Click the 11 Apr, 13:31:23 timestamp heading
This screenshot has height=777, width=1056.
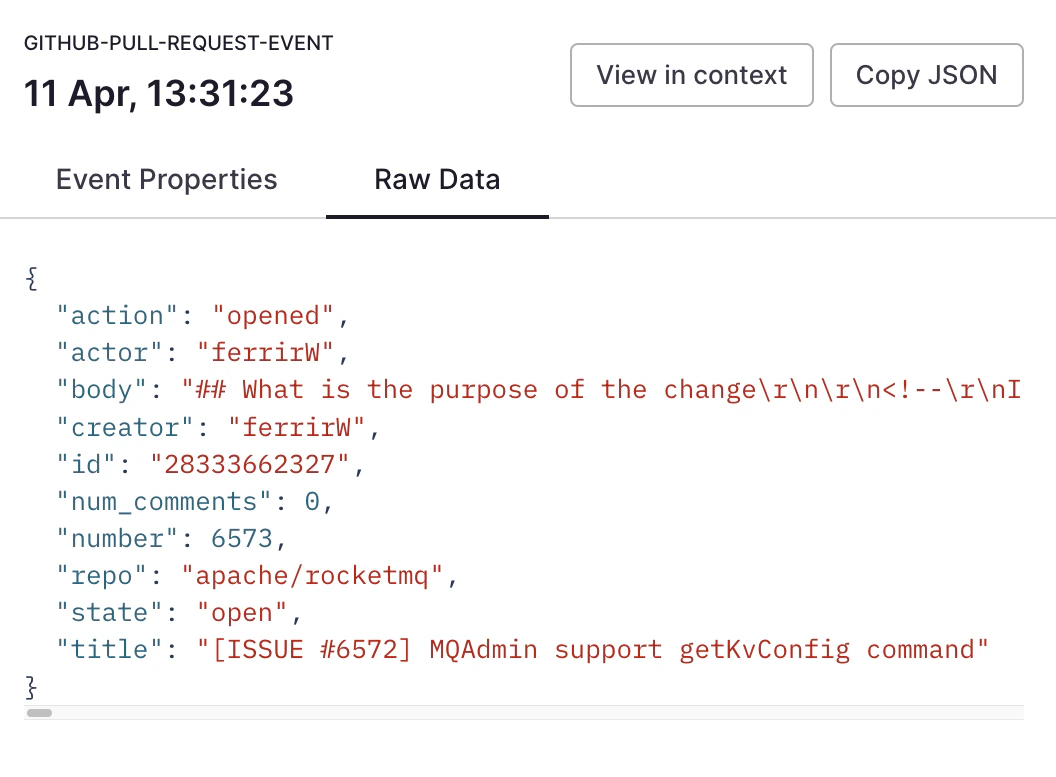tap(159, 94)
